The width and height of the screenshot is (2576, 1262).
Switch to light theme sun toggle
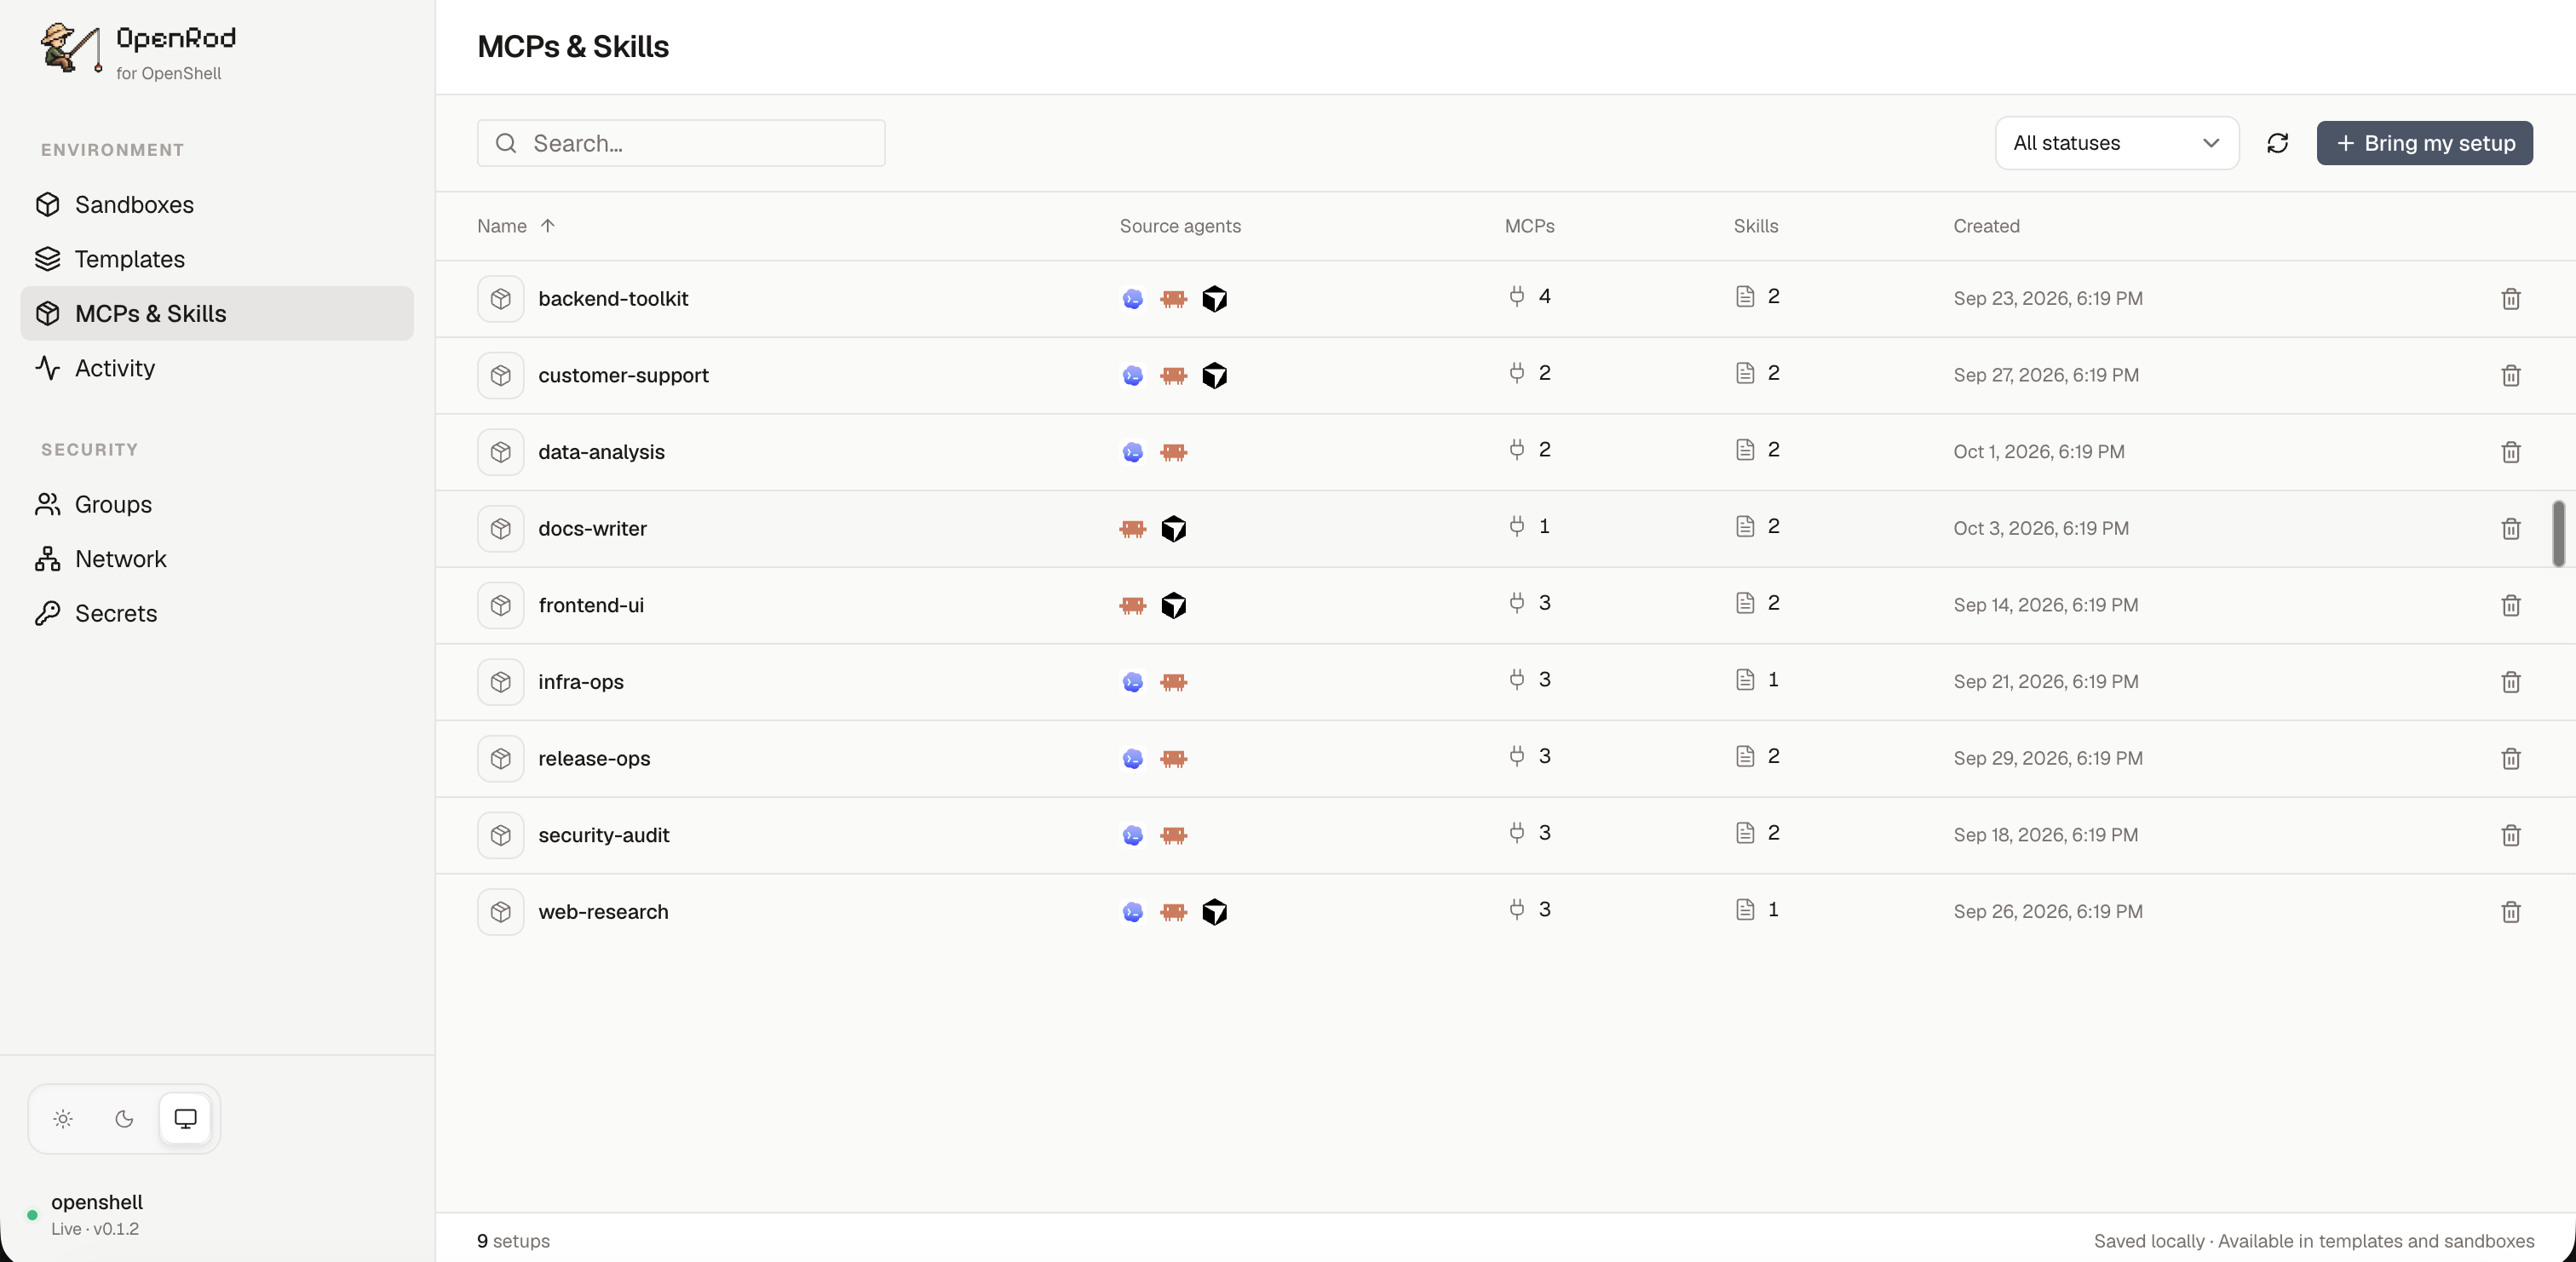63,1118
